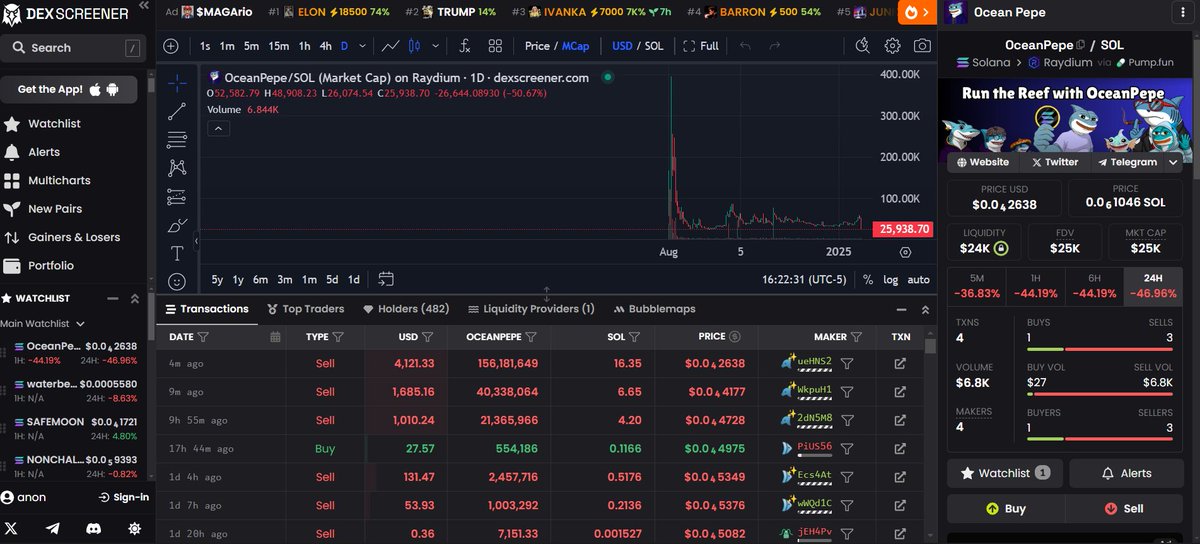Open Discord icon in sidebar footer
This screenshot has height=544, width=1200.
[93, 528]
